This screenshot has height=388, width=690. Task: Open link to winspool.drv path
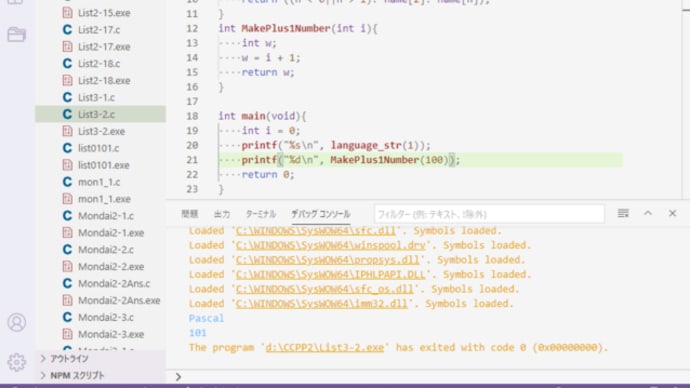pos(331,245)
